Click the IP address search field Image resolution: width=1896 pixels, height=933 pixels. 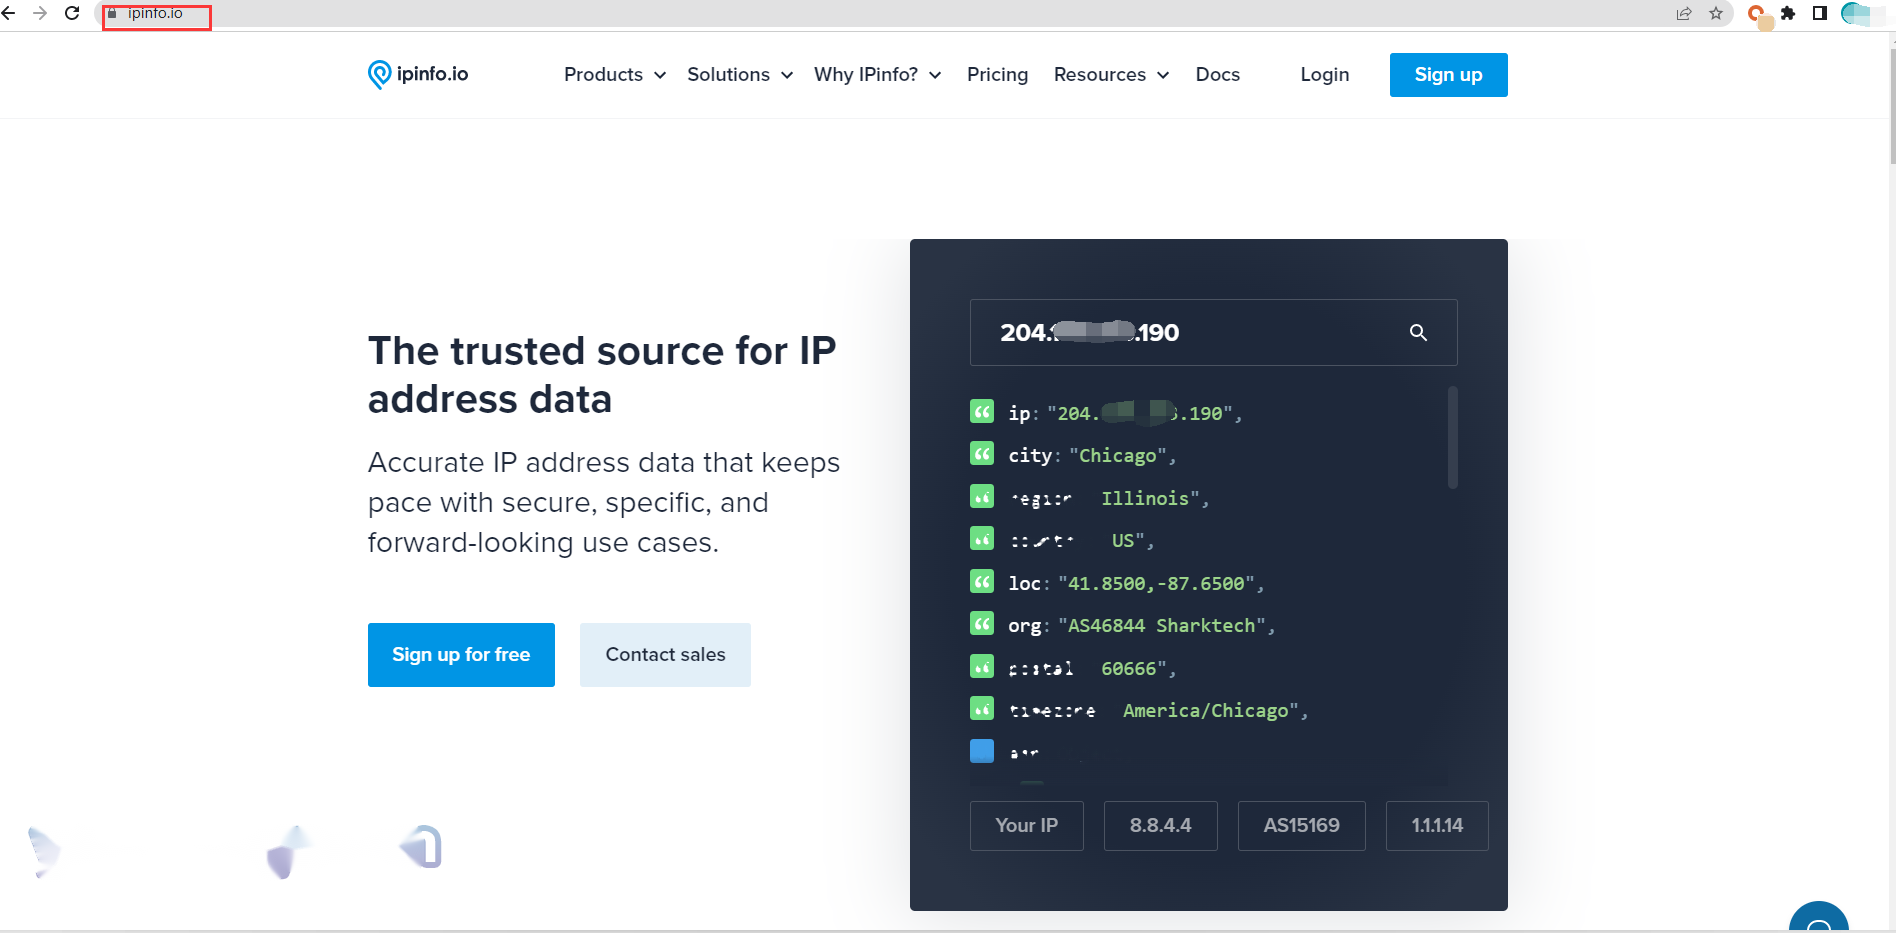click(1213, 332)
